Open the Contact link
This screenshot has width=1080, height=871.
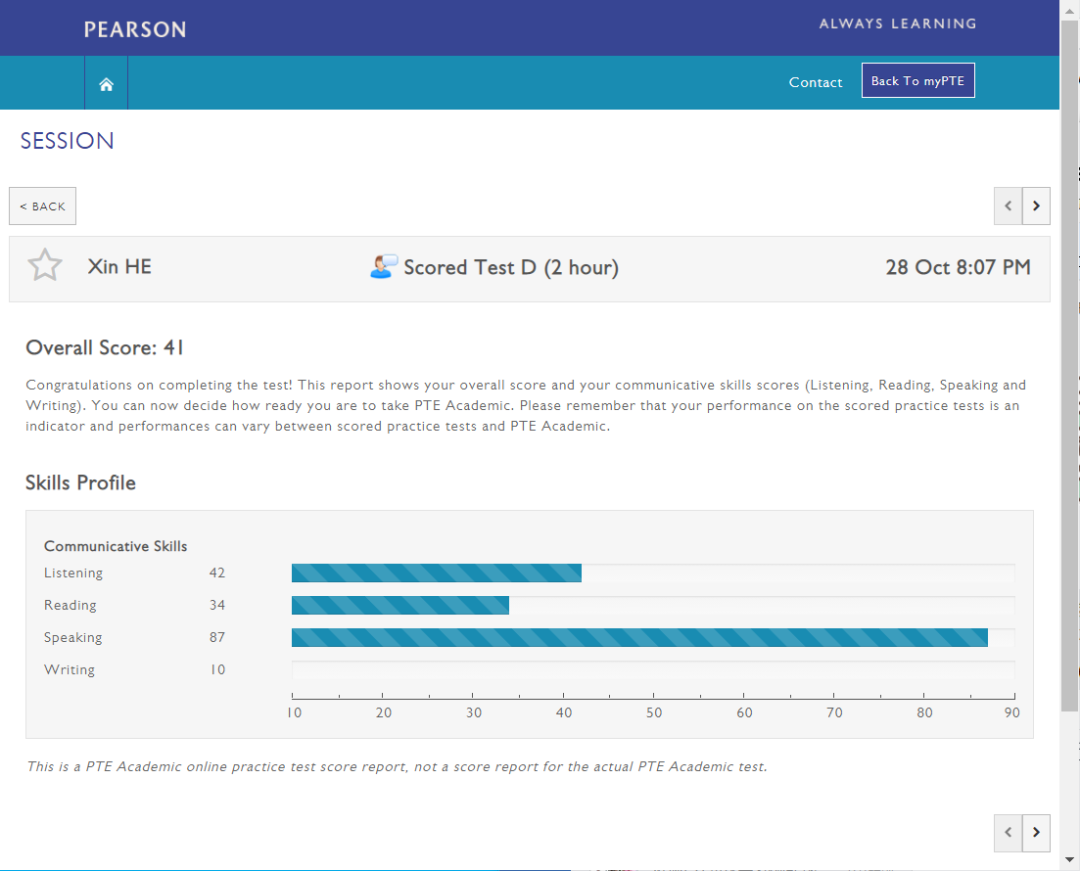[816, 82]
